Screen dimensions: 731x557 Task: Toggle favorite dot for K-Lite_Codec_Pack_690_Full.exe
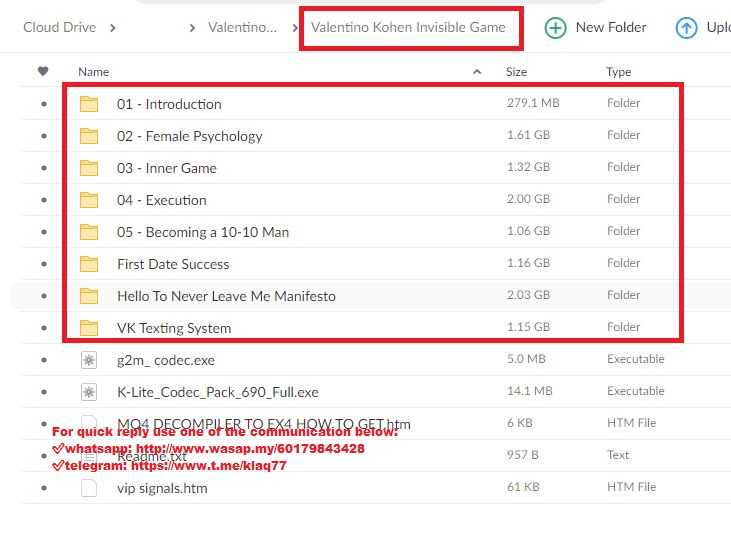click(x=44, y=392)
